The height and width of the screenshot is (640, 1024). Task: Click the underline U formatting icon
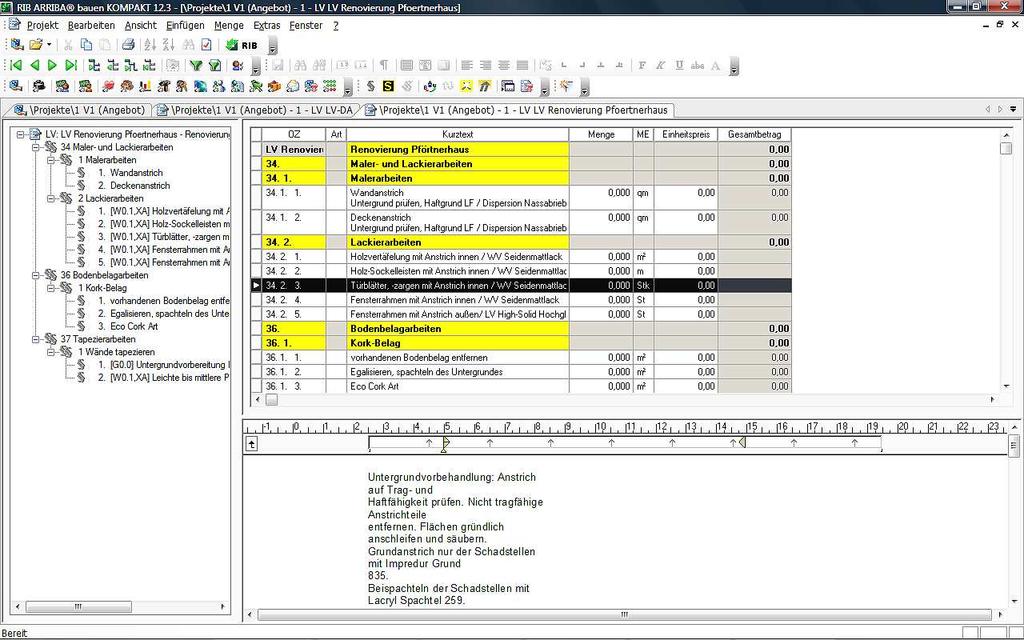(x=679, y=65)
